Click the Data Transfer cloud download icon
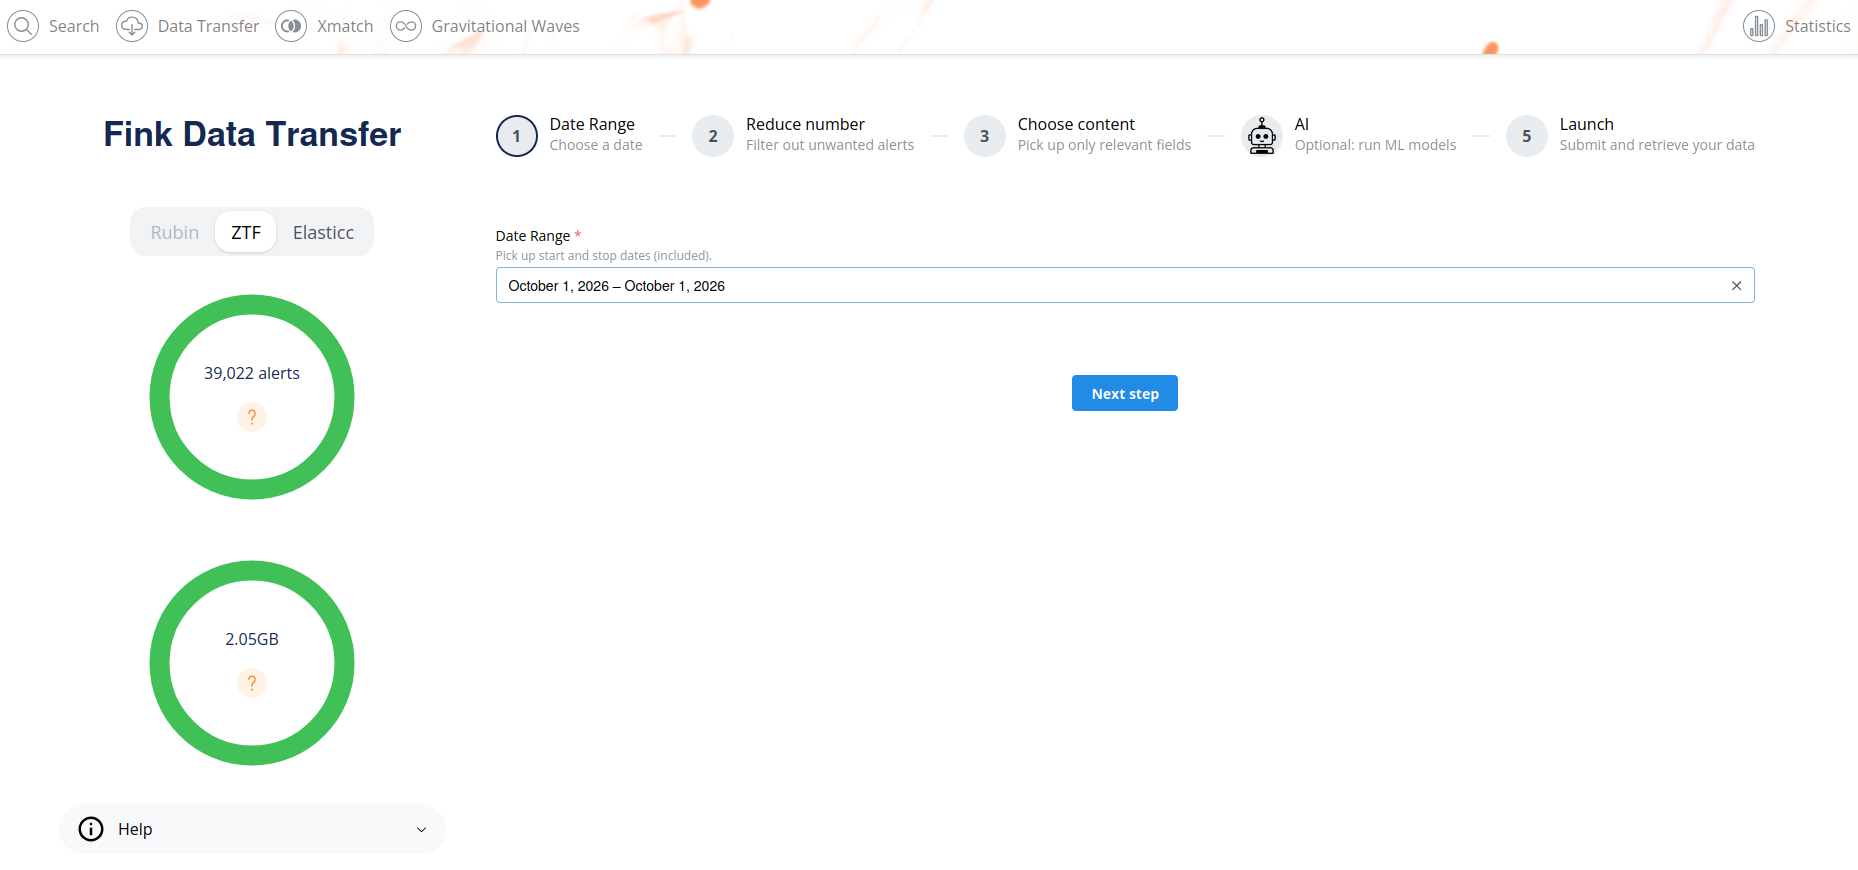Screen dimensions: 1858x870 click(x=132, y=26)
